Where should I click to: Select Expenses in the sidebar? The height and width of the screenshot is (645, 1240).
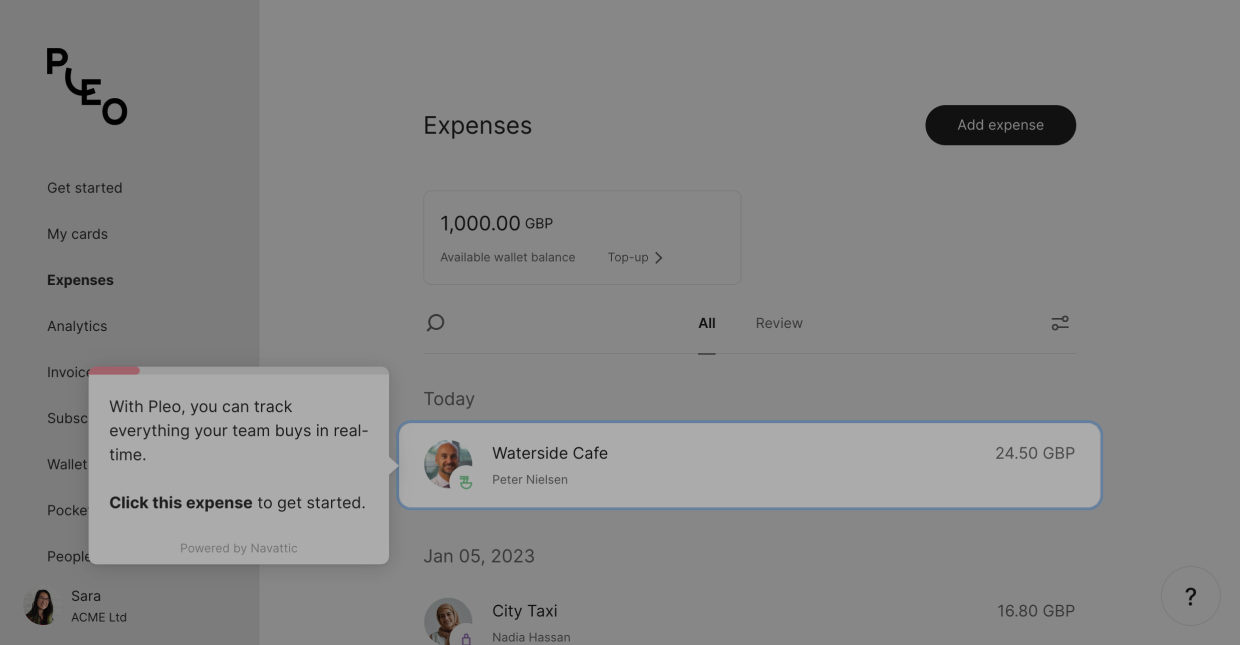pos(80,280)
